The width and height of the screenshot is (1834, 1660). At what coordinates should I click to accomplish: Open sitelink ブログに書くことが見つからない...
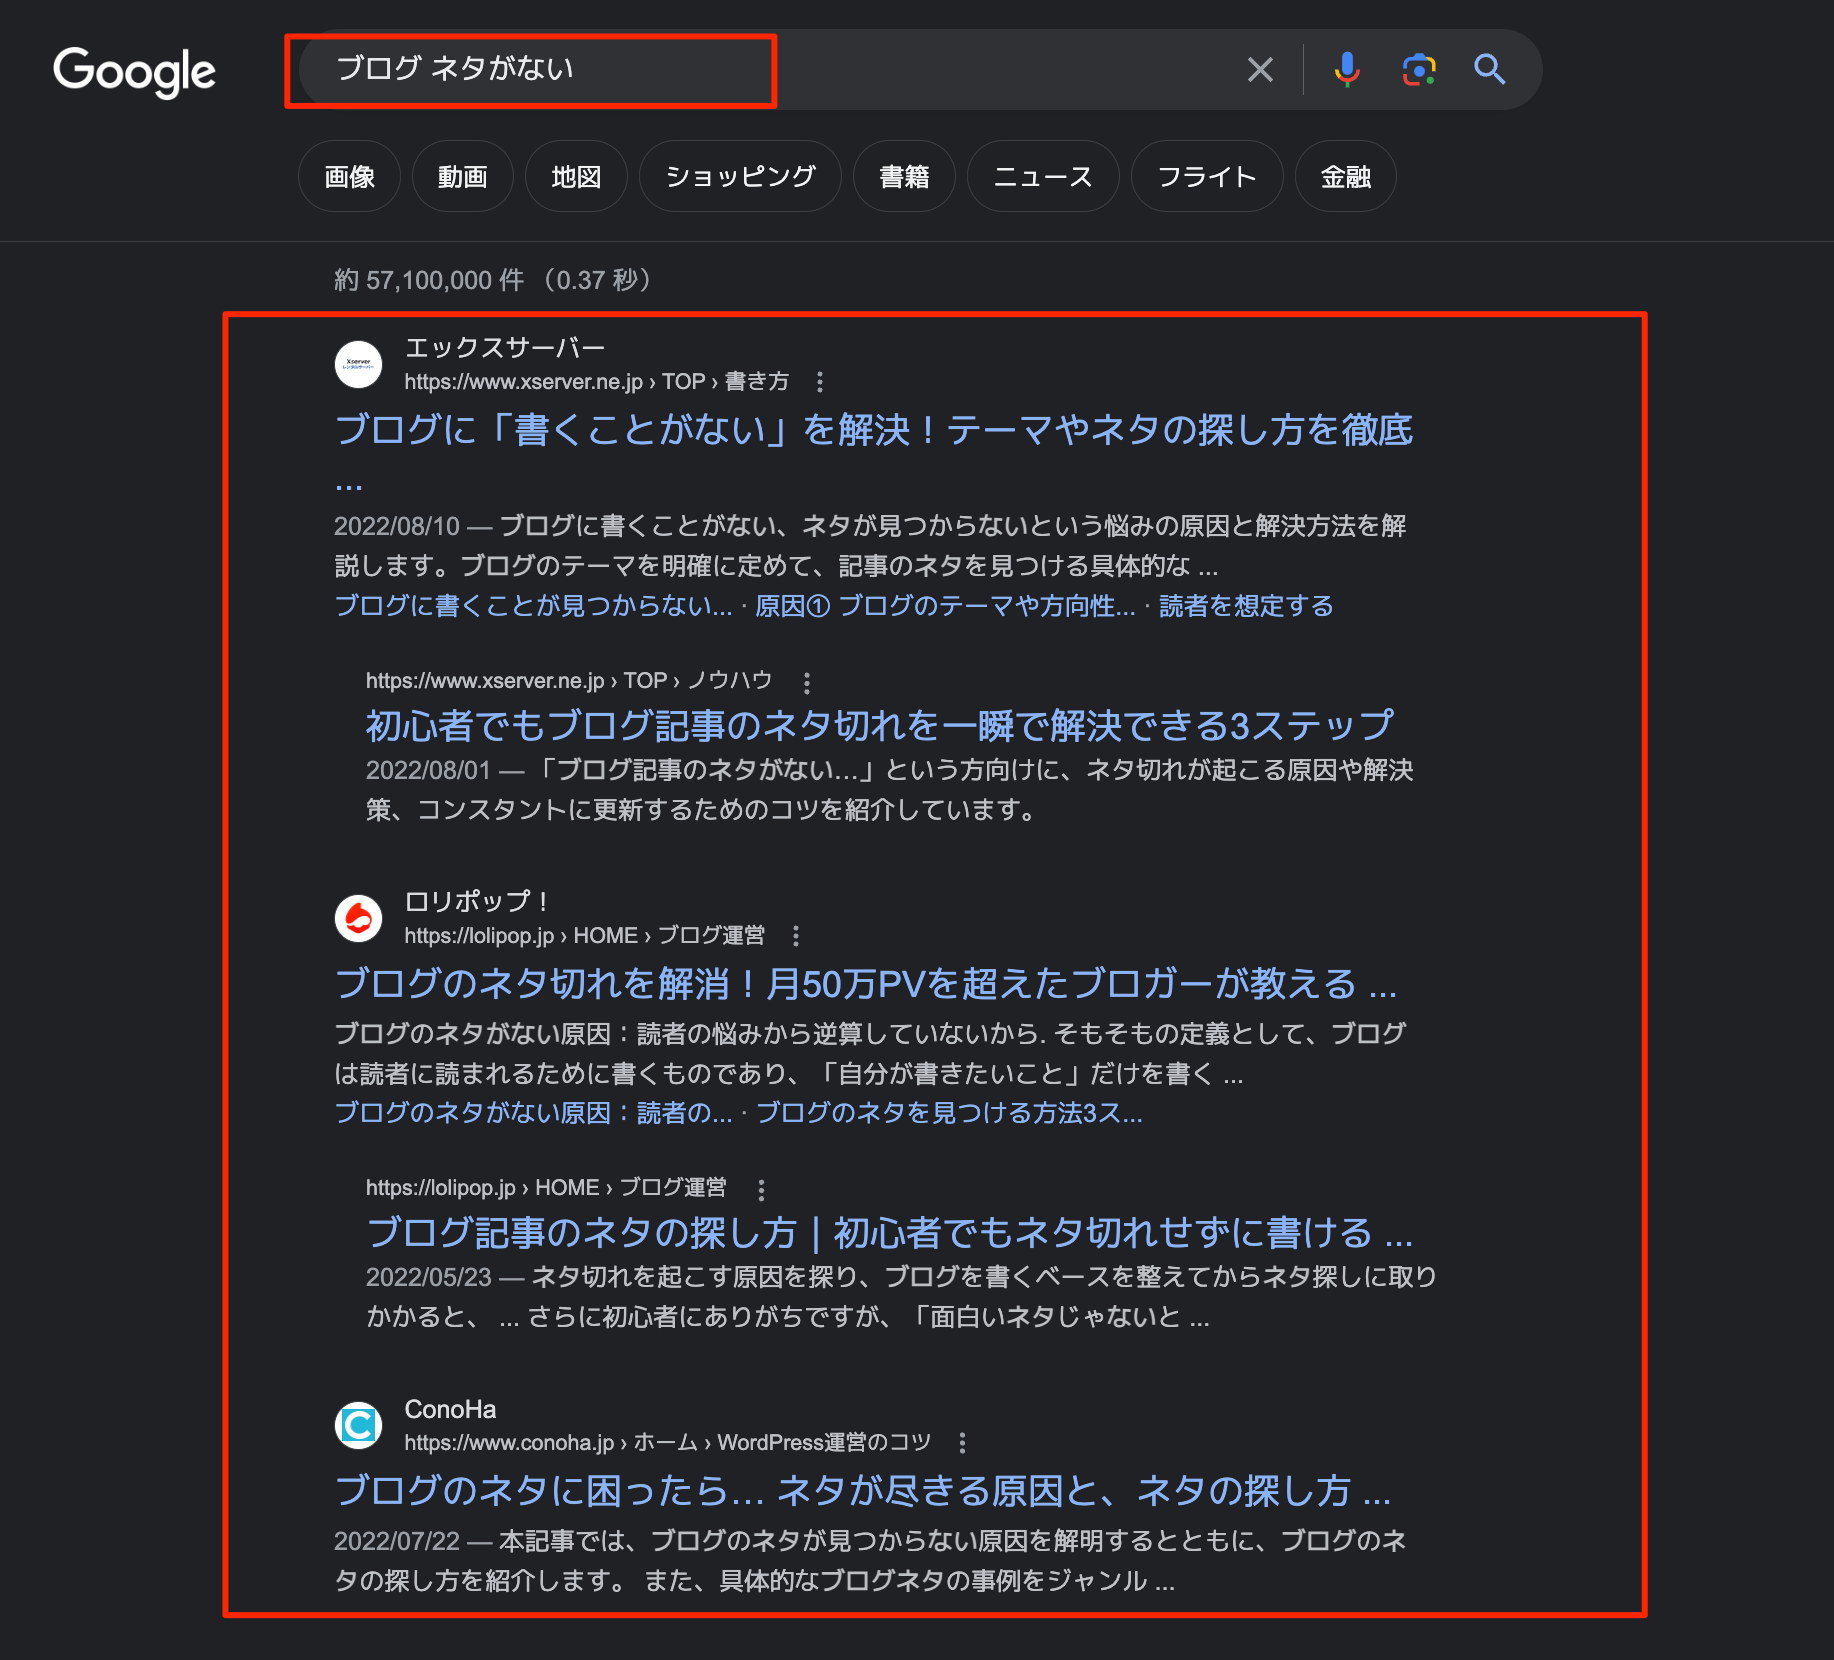pyautogui.click(x=533, y=606)
